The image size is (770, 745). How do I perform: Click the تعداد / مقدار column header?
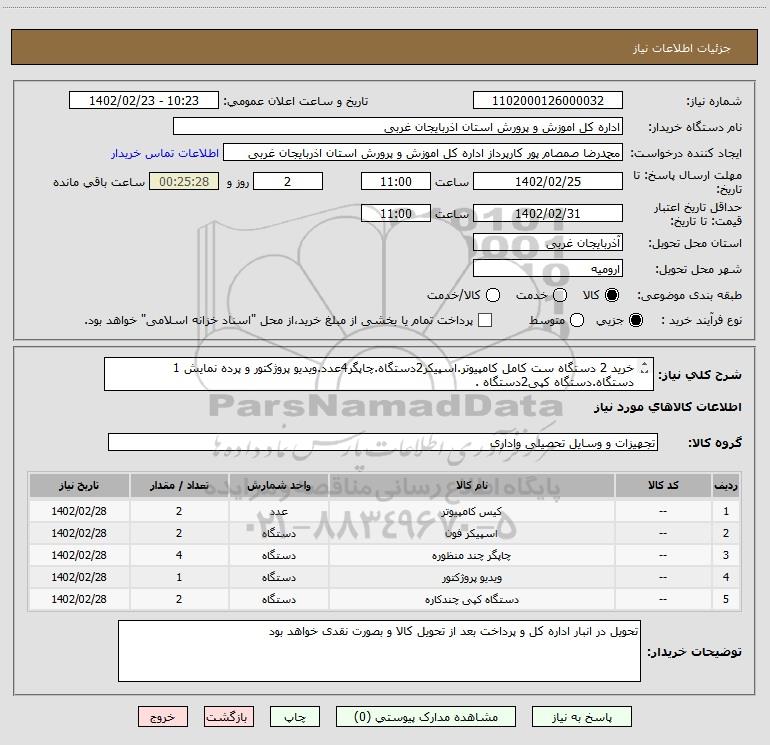[x=179, y=486]
